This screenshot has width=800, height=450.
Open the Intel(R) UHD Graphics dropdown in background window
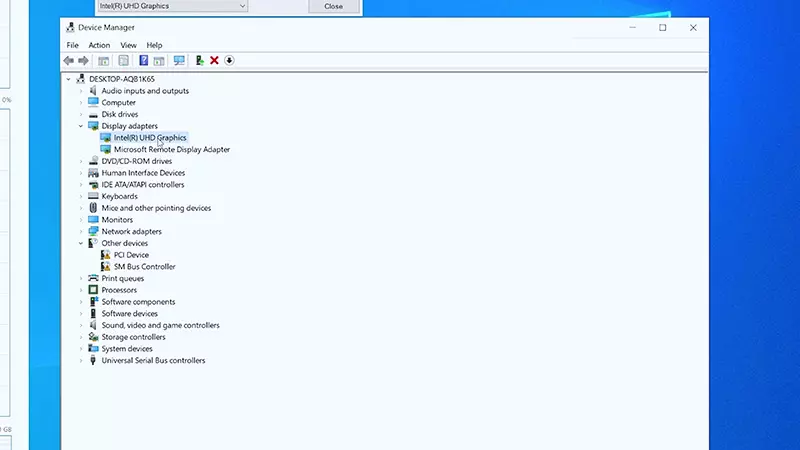(x=172, y=6)
